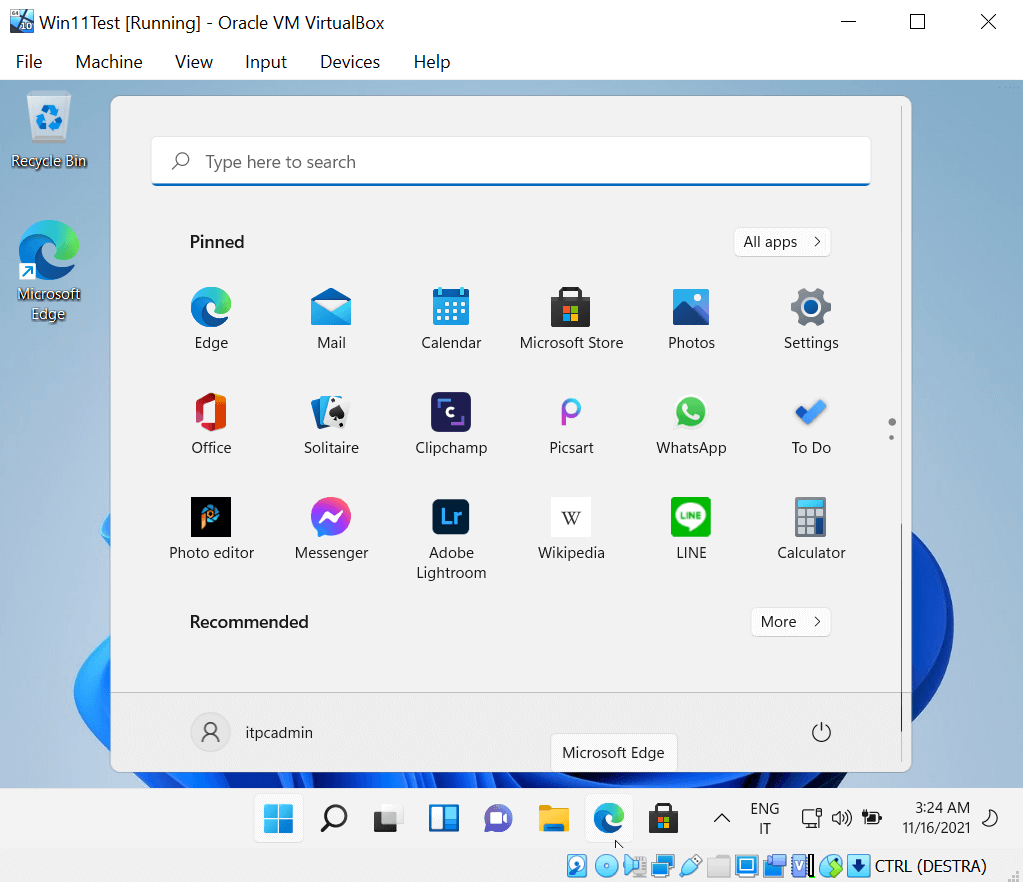Click ENG IT language indicator
The image size is (1023, 882).
[765, 819]
